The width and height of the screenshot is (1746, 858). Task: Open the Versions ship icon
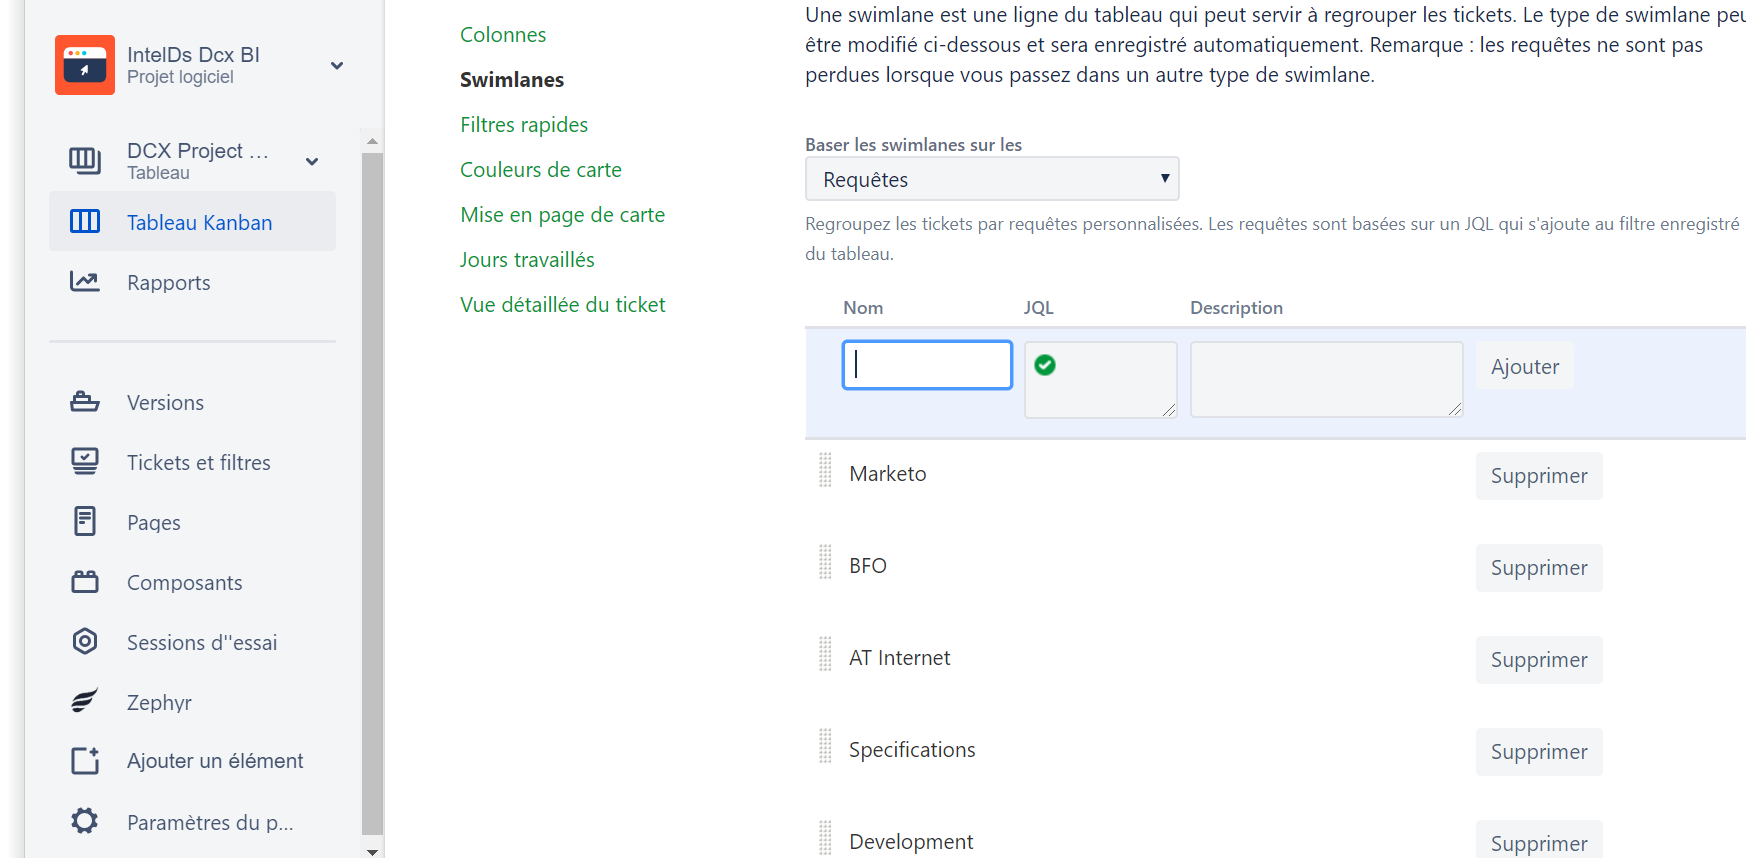coord(85,402)
